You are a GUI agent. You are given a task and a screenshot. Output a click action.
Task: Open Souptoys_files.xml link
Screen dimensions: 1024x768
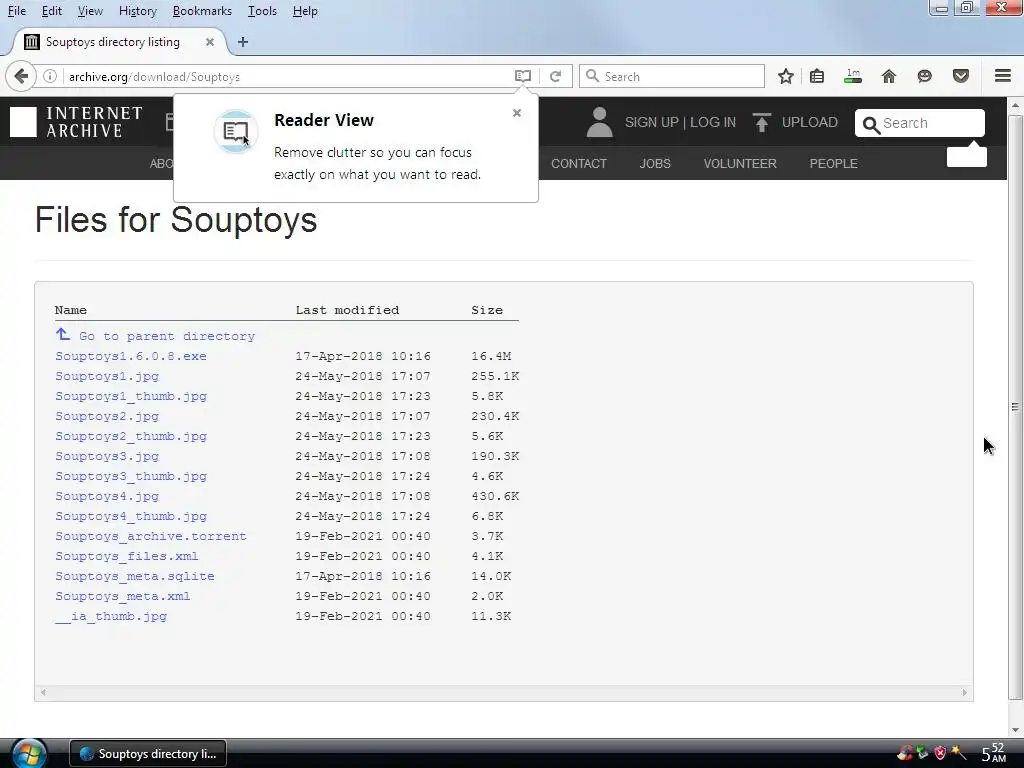pos(127,556)
